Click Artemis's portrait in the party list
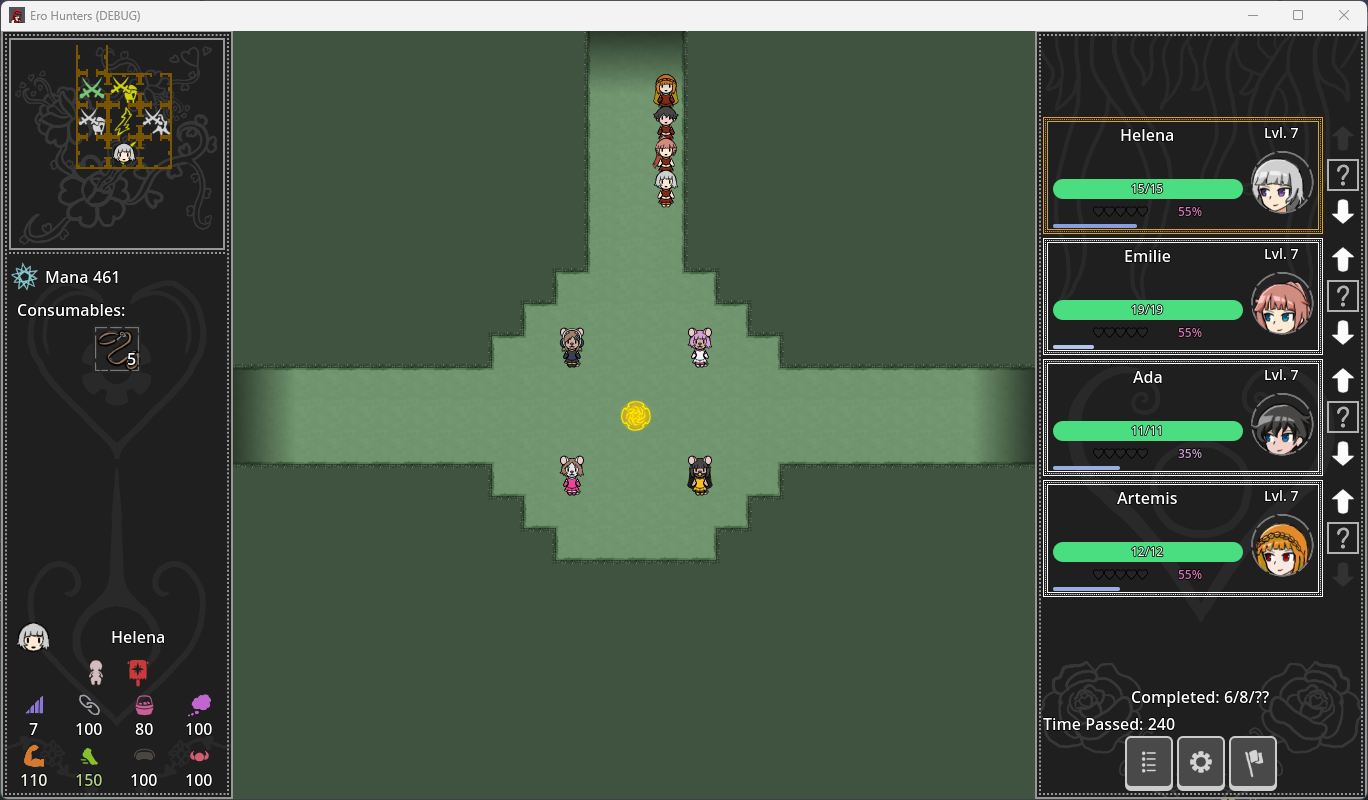 click(x=1282, y=546)
